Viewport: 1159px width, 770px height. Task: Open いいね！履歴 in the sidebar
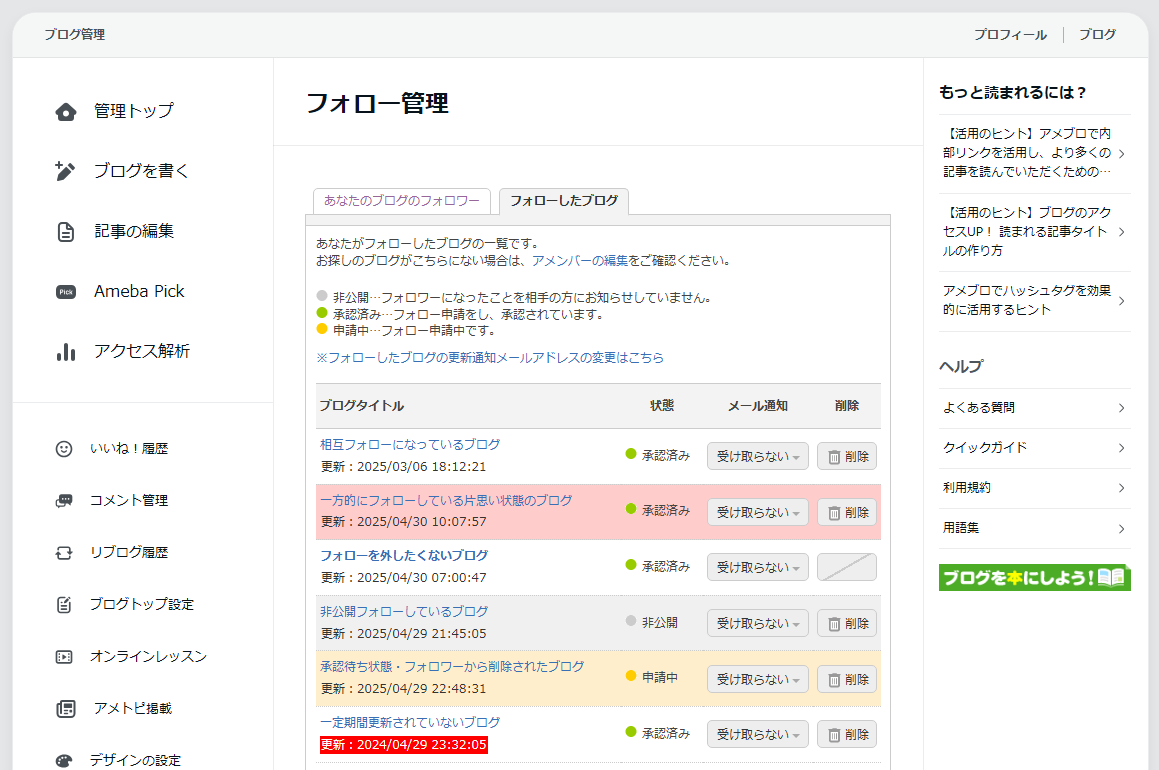tap(129, 449)
